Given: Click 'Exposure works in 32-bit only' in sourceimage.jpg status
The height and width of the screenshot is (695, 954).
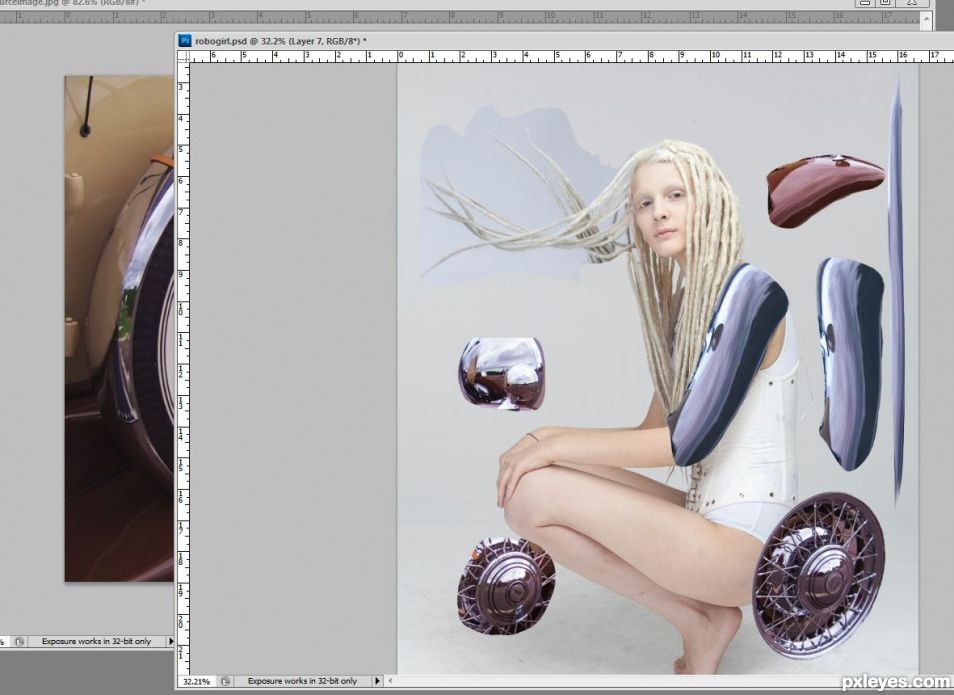Looking at the screenshot, I should (96, 641).
